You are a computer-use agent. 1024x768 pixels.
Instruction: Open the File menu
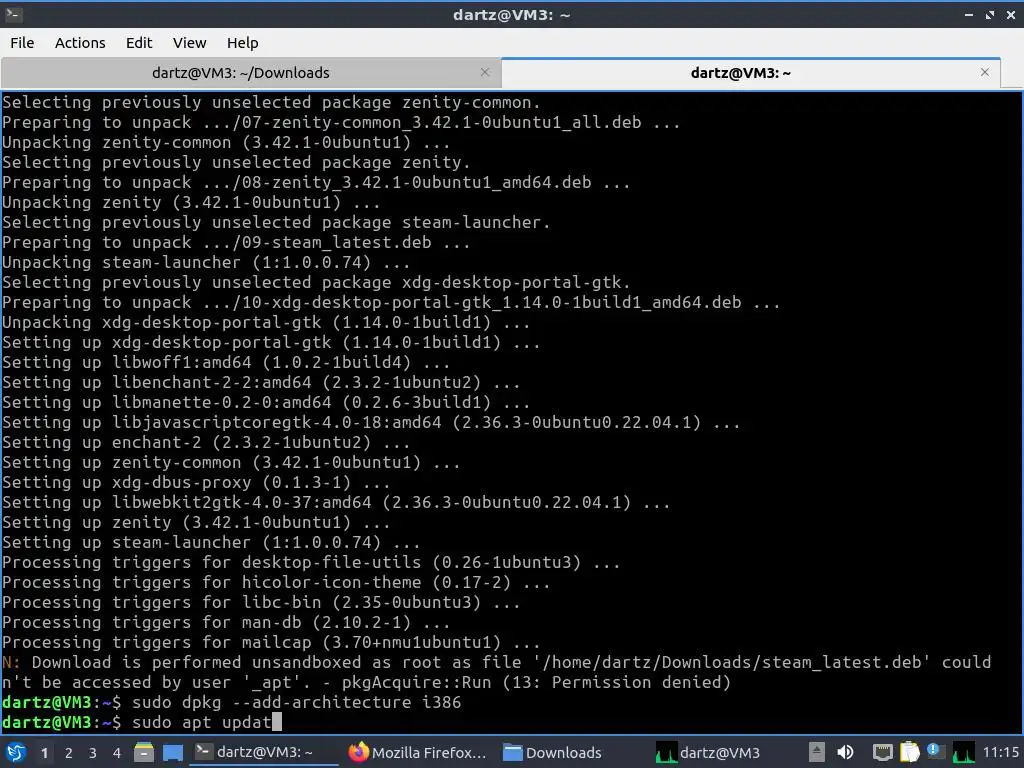pos(22,43)
